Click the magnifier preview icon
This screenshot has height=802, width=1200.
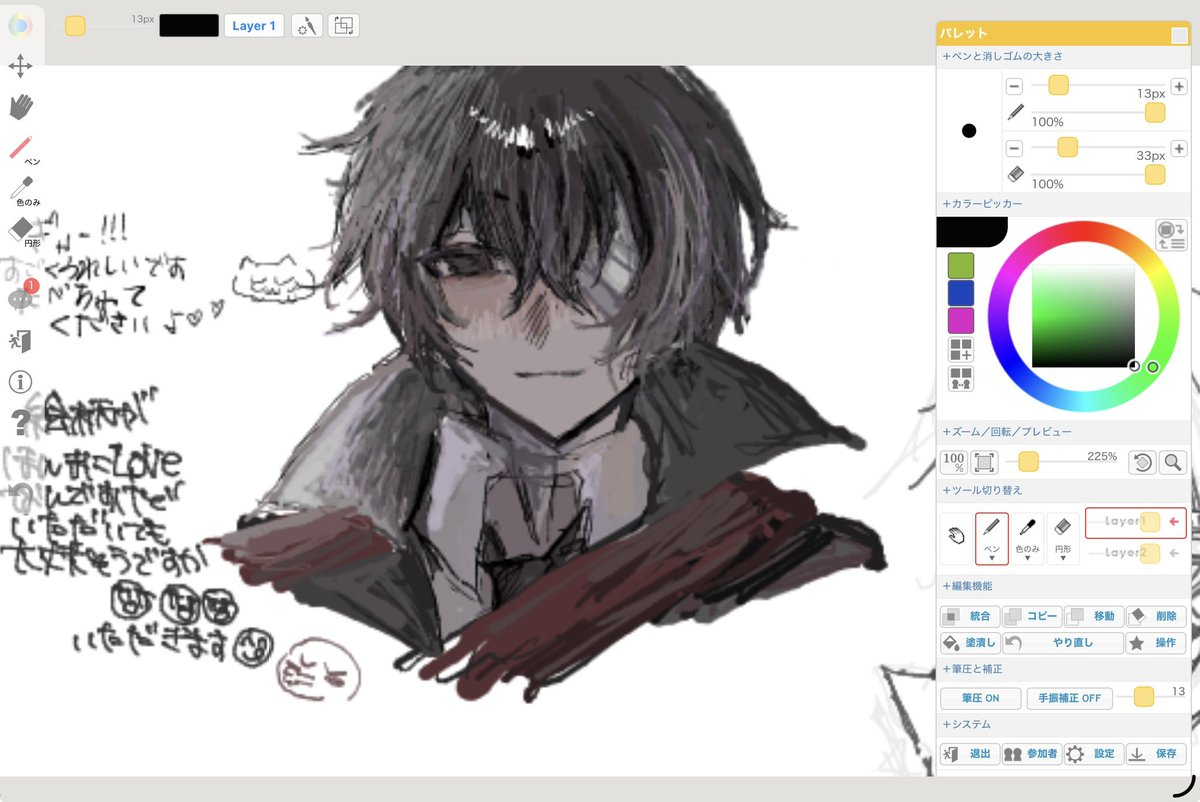1172,462
